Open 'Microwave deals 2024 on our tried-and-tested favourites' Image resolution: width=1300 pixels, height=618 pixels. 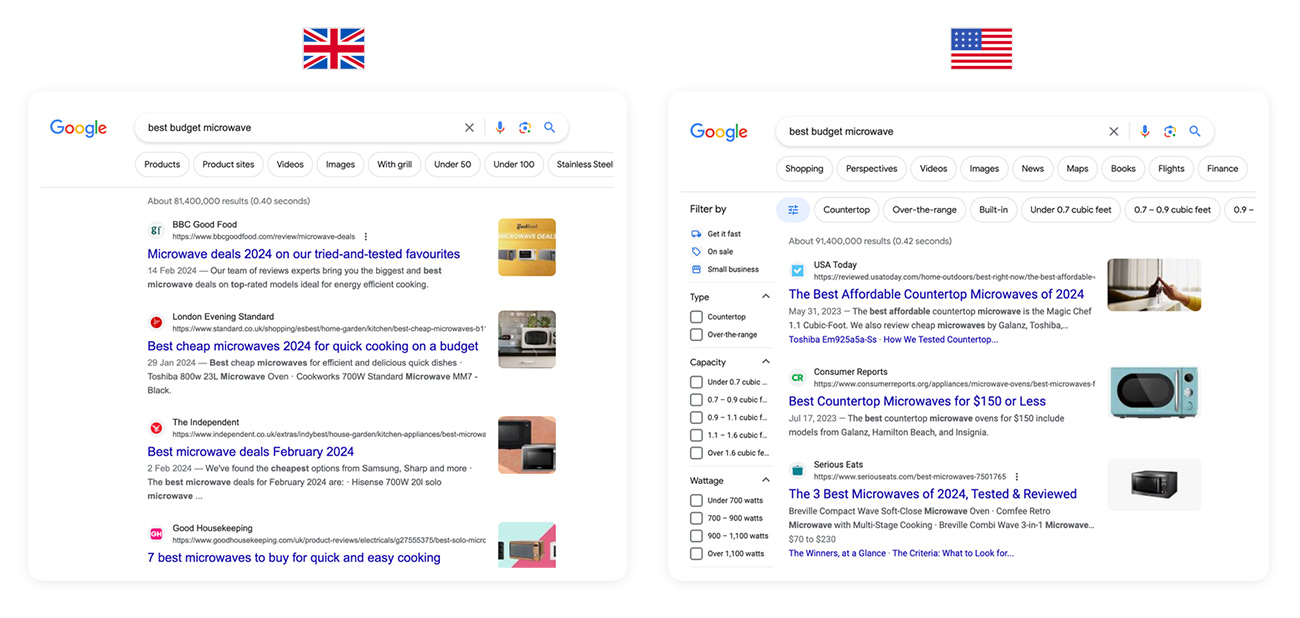(x=304, y=254)
